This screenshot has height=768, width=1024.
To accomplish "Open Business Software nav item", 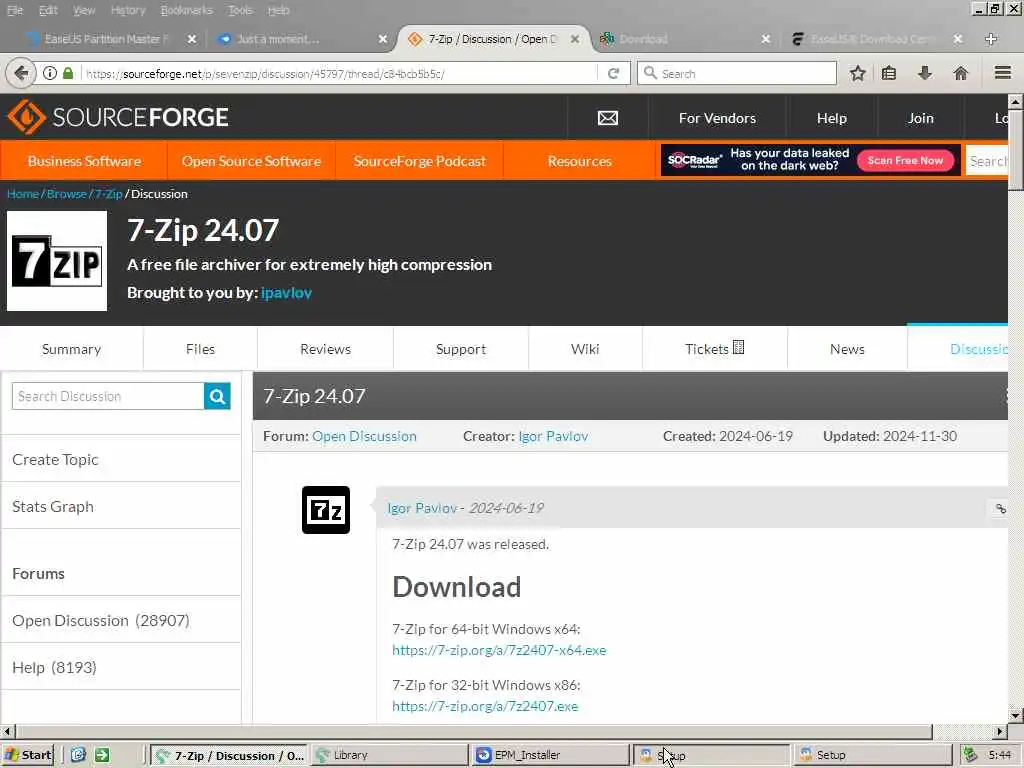I will (84, 161).
